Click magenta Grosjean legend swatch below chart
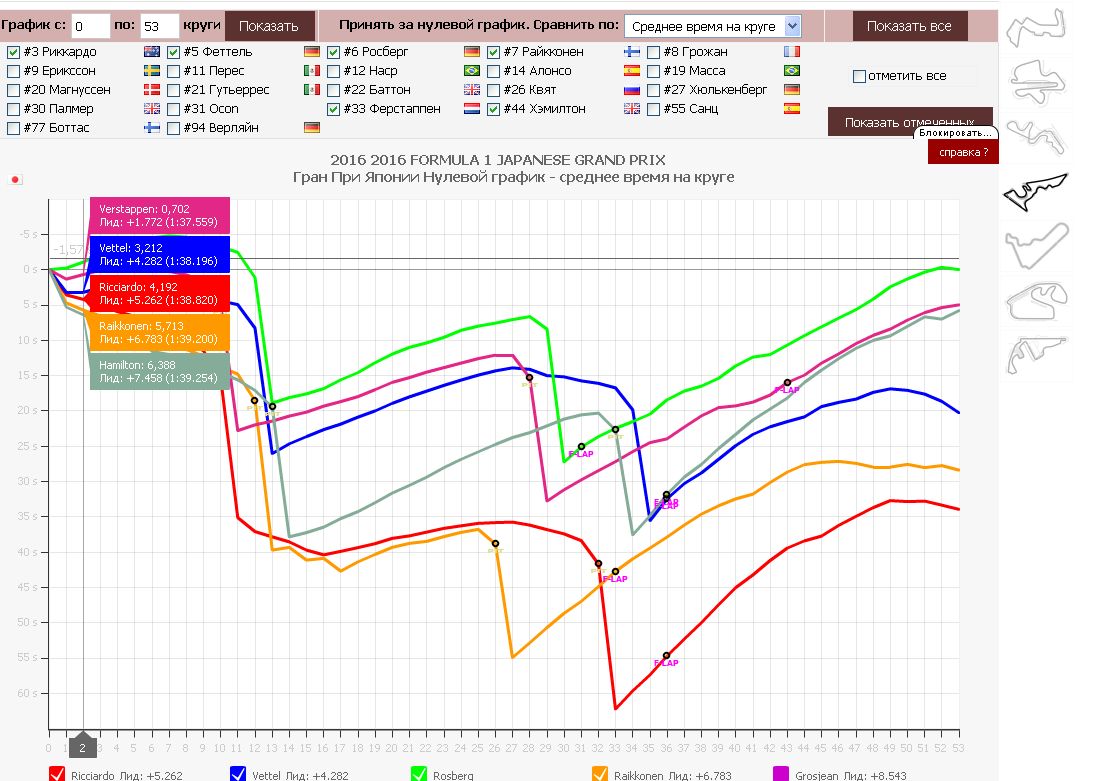 click(781, 775)
